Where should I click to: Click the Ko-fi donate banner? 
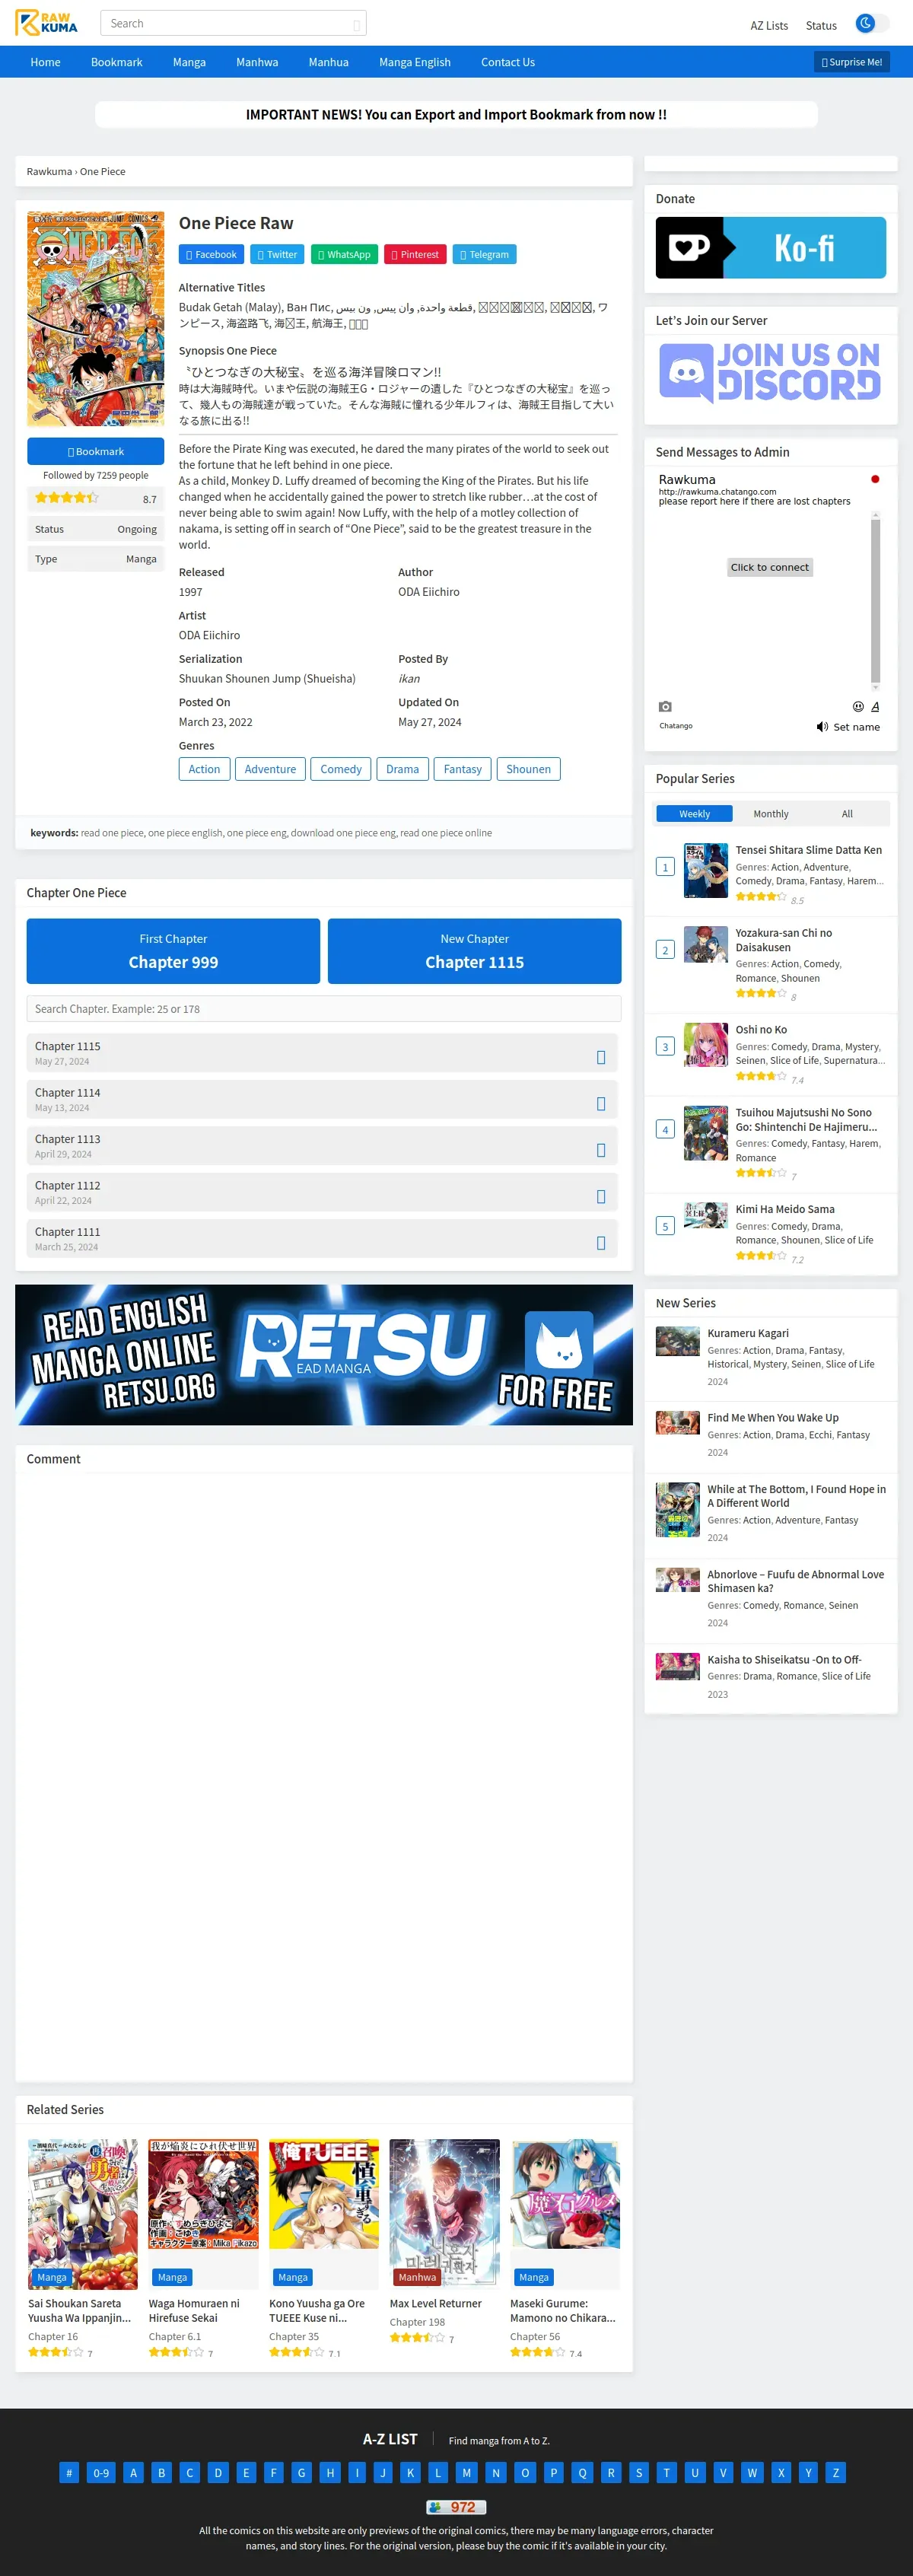pos(770,248)
